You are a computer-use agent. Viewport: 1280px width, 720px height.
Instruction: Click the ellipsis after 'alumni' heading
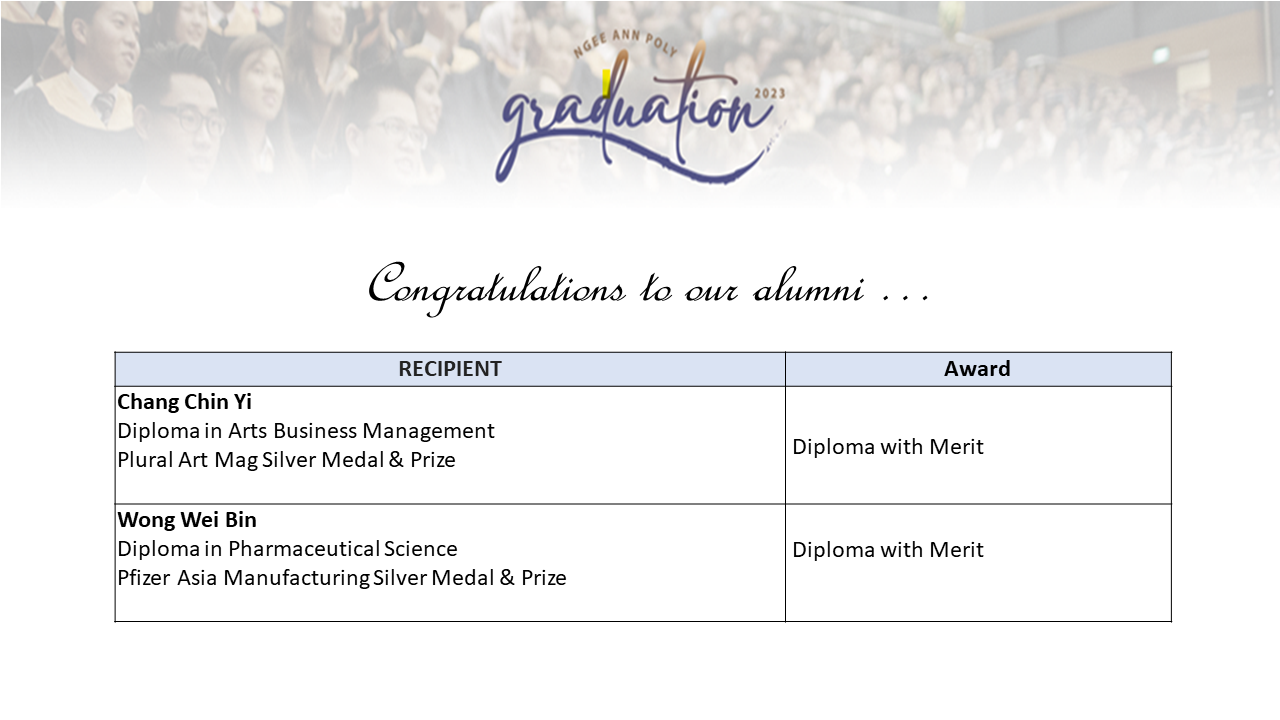[x=908, y=298]
